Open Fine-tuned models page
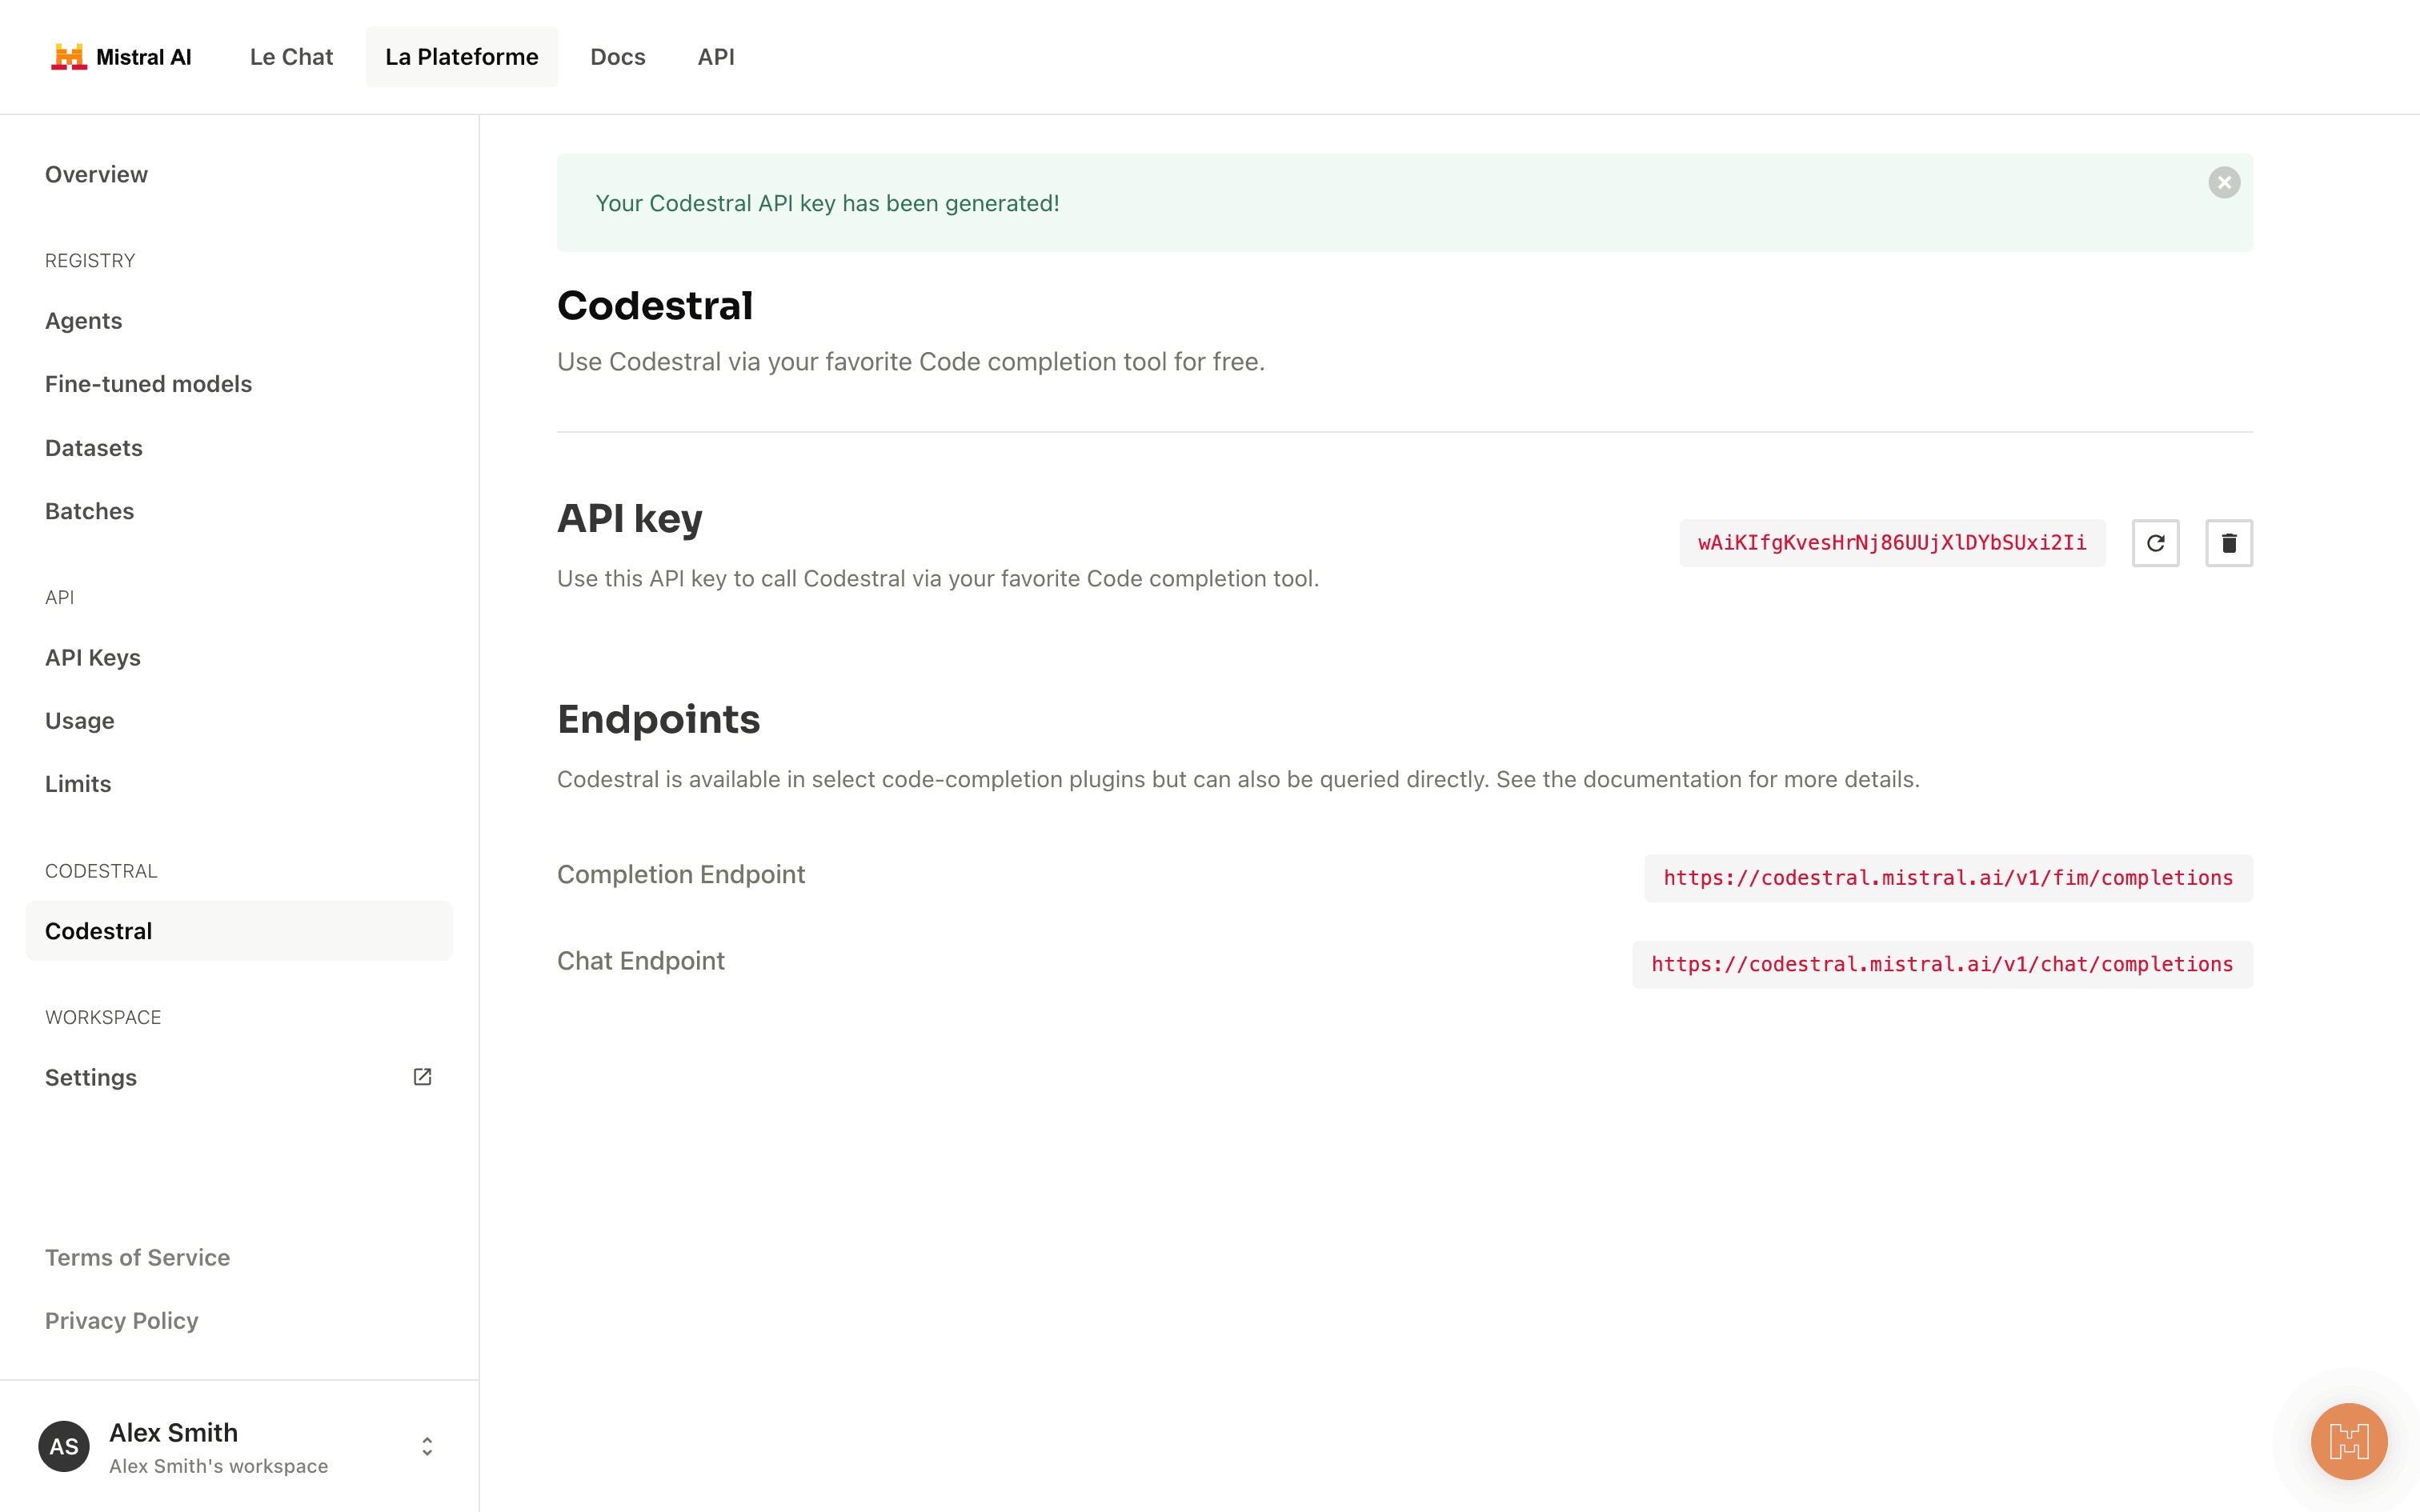The image size is (2420, 1512). 148,384
